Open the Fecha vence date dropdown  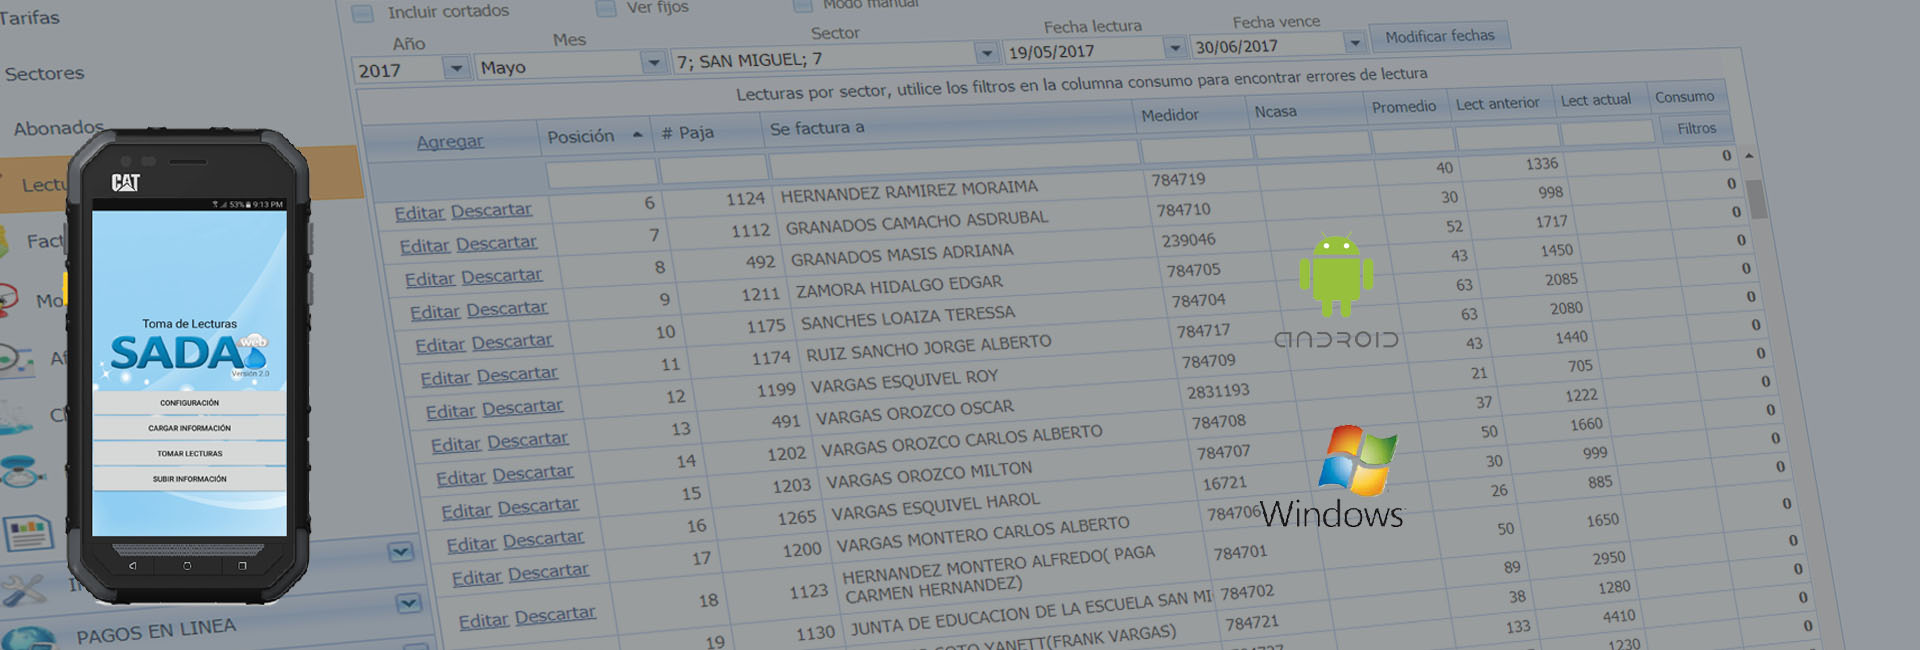click(1355, 43)
